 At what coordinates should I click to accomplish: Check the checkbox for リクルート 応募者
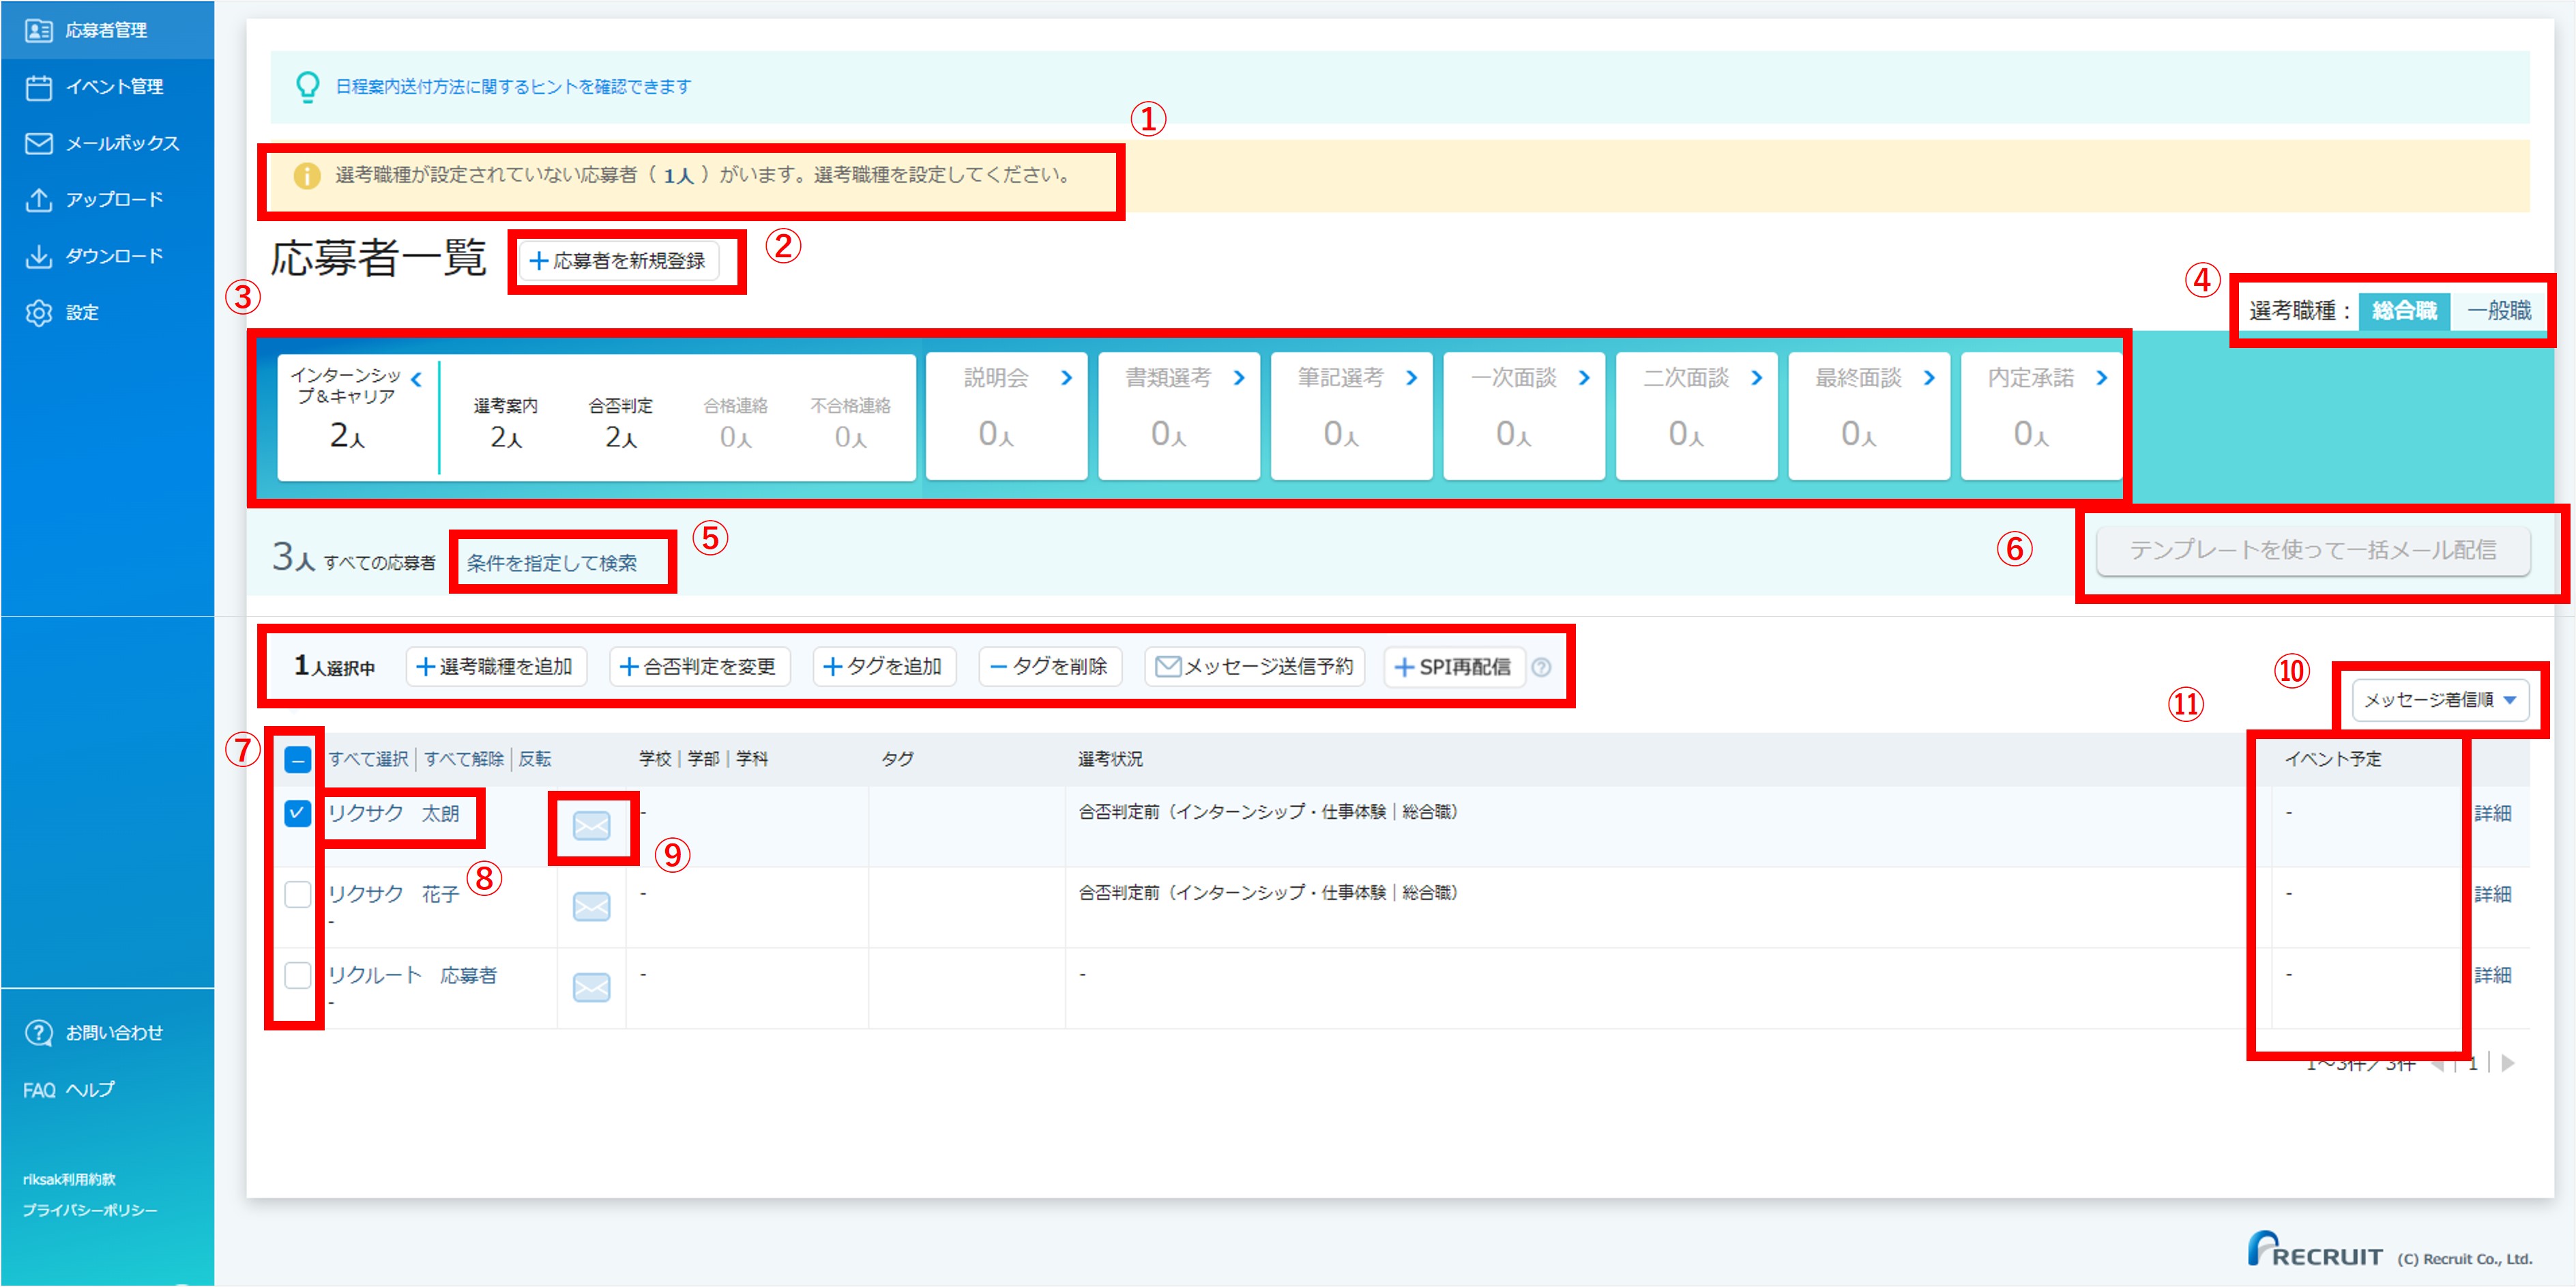coord(298,975)
